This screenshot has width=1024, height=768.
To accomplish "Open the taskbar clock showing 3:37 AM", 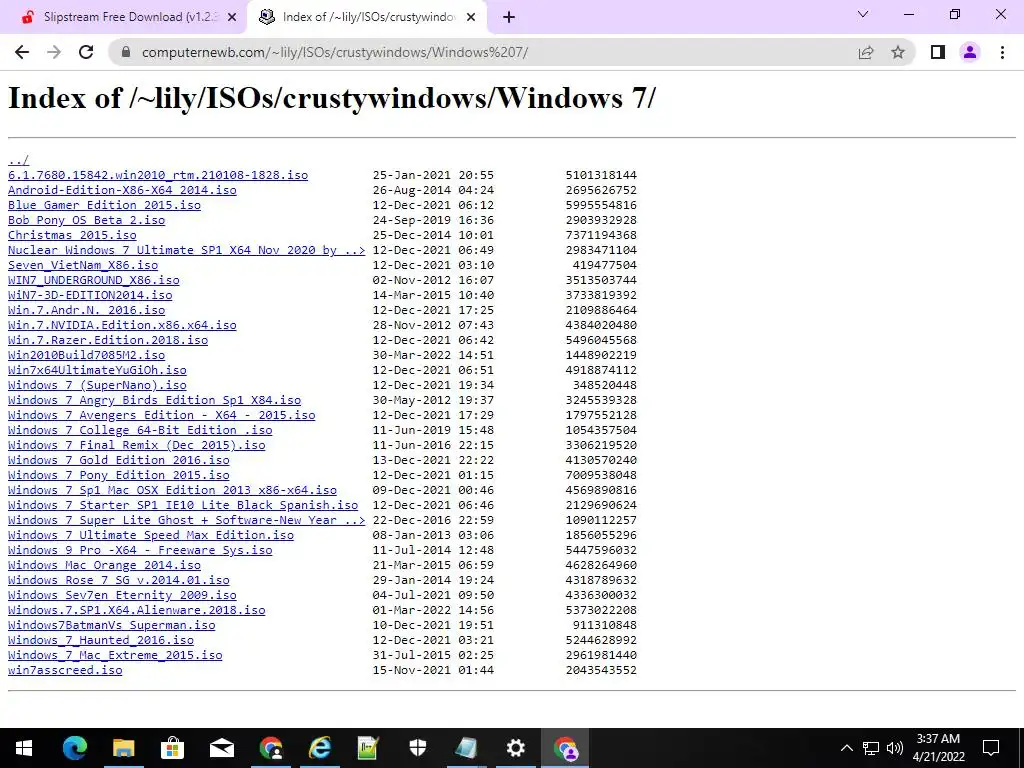I will (x=938, y=748).
